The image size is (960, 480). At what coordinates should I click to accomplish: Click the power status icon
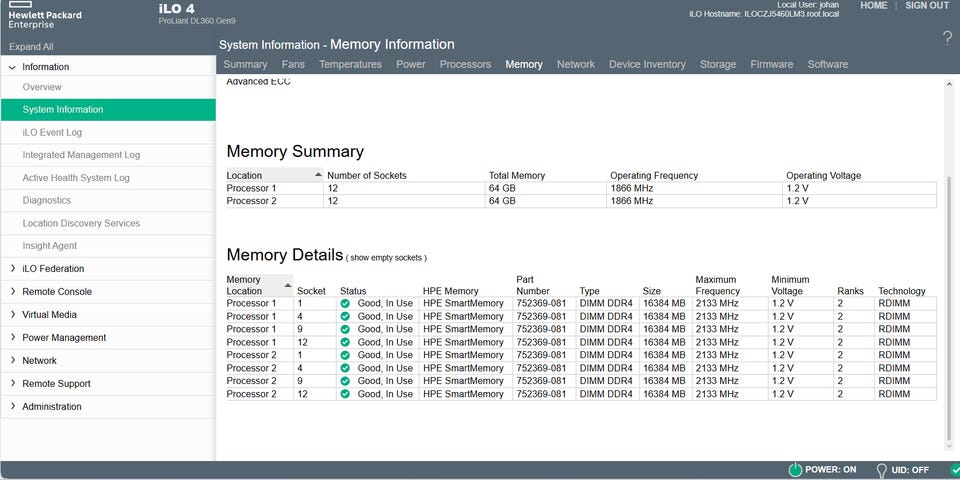click(x=795, y=470)
